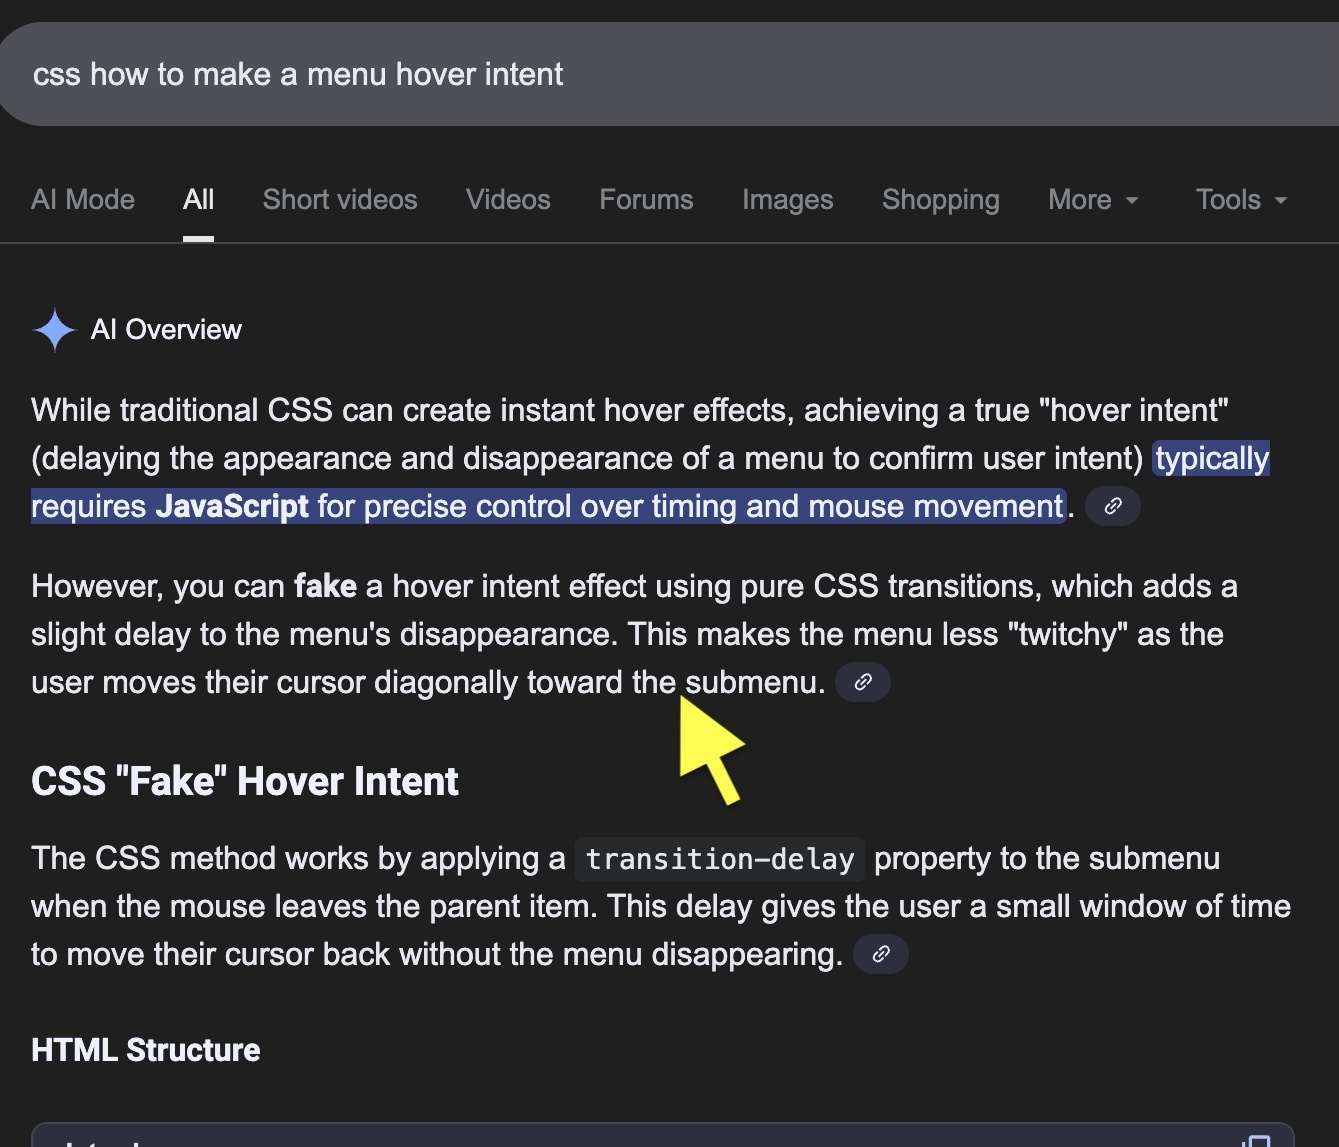The width and height of the screenshot is (1339, 1147).
Task: Click the 'AI Overview' label text
Action: point(166,330)
